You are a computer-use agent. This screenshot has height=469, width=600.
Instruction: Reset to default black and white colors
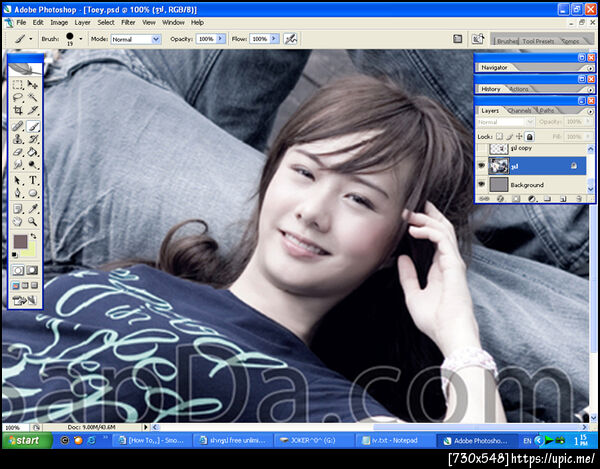[x=15, y=255]
